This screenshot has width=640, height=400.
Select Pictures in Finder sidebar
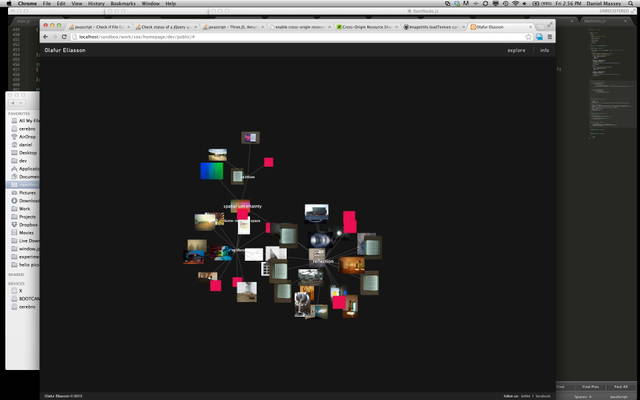click(x=24, y=193)
